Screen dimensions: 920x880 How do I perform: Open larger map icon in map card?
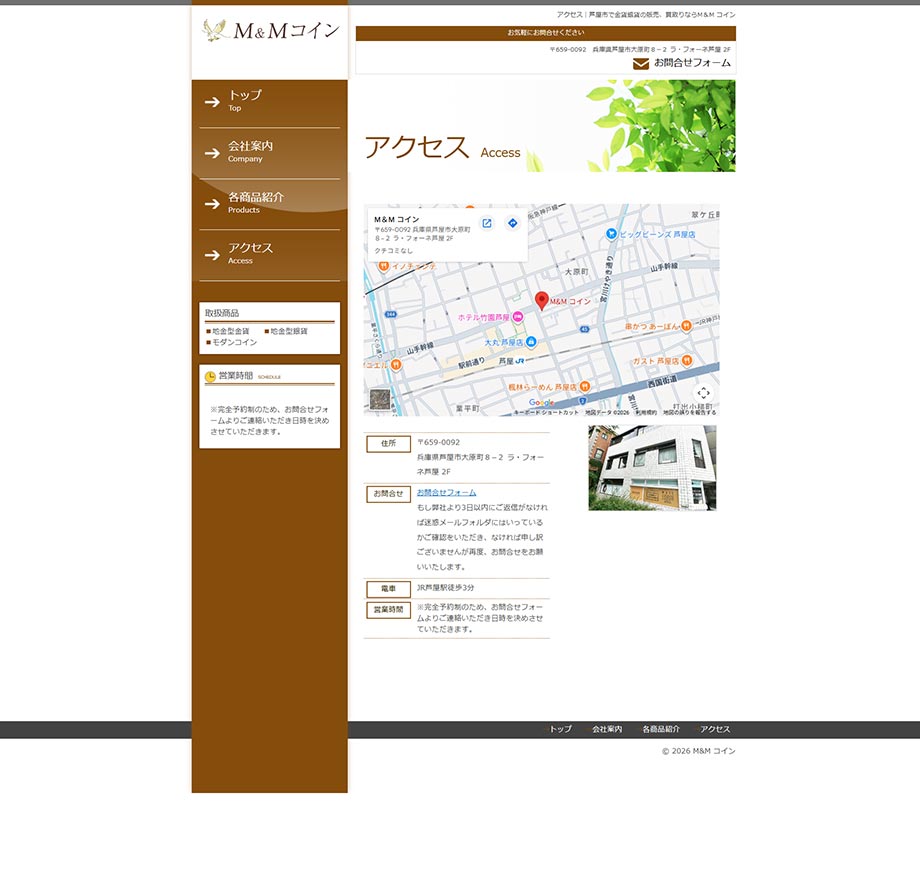tap(487, 224)
